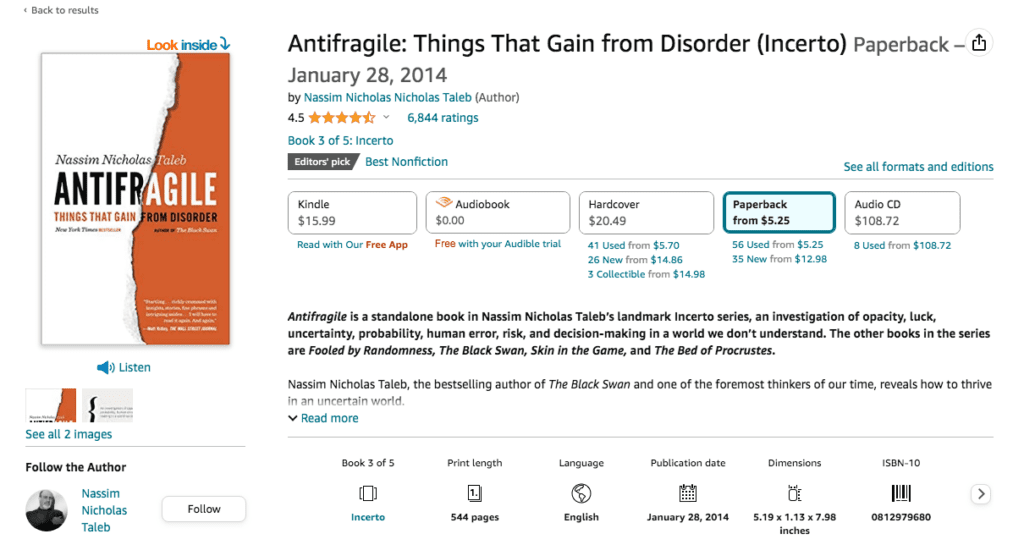Image resolution: width=1024 pixels, height=556 pixels.
Task: Follow author Nassim Nicholas Taleb
Action: [x=204, y=509]
